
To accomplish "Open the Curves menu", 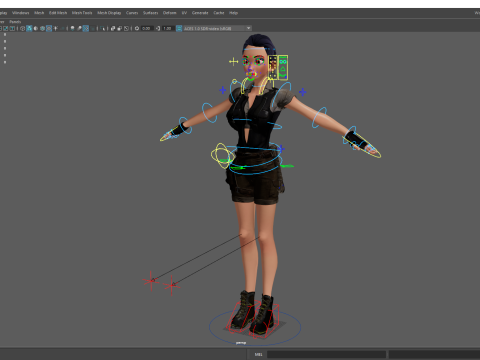I will (132, 13).
